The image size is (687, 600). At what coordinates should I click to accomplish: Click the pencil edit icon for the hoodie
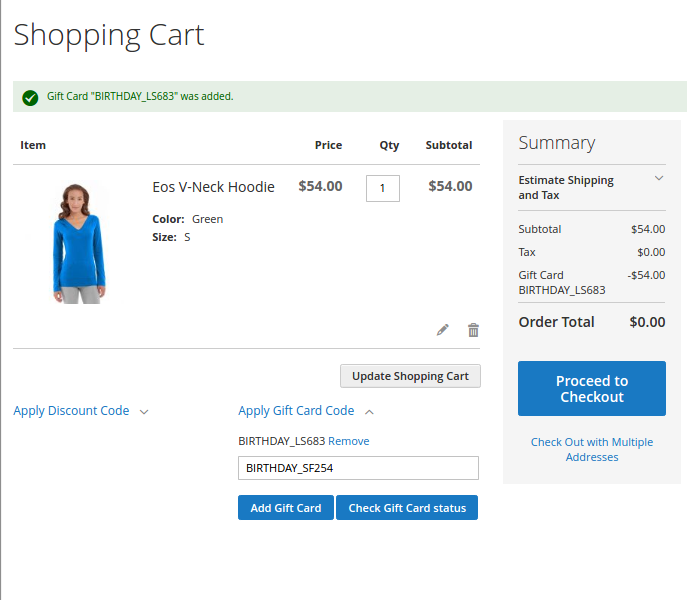(443, 330)
